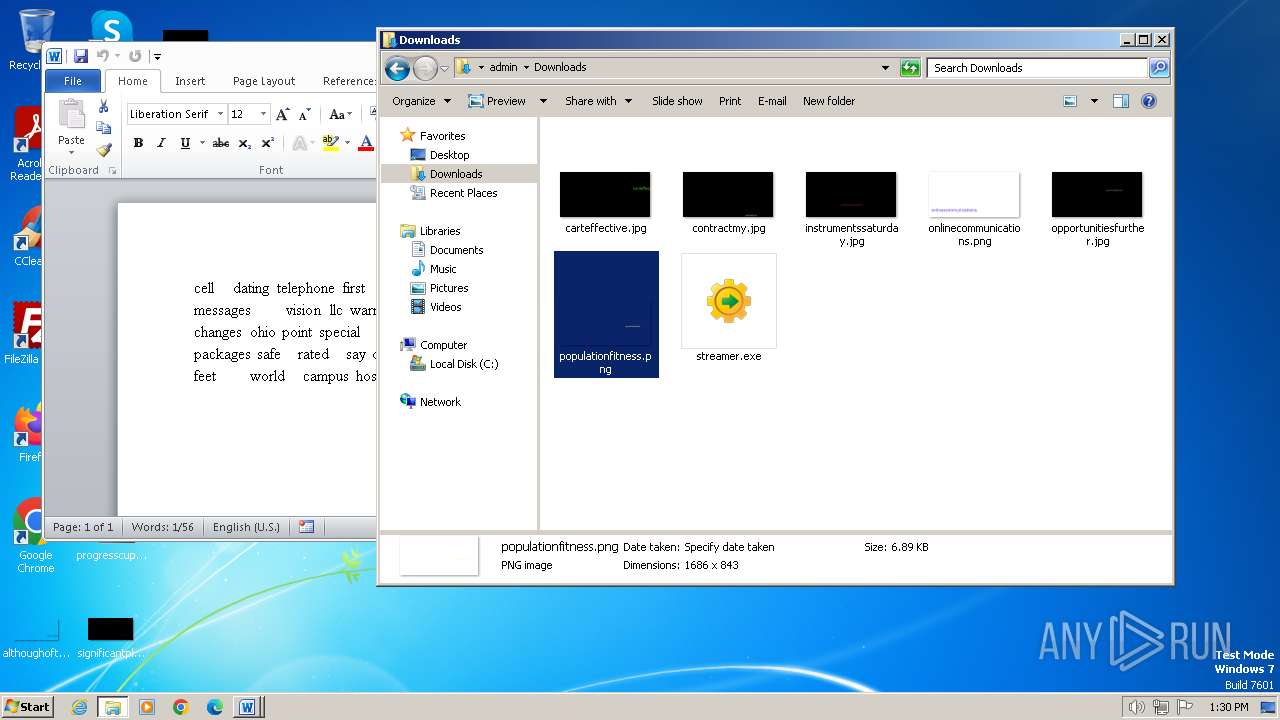Switch to the References tab
The width and height of the screenshot is (1280, 720).
pos(348,81)
